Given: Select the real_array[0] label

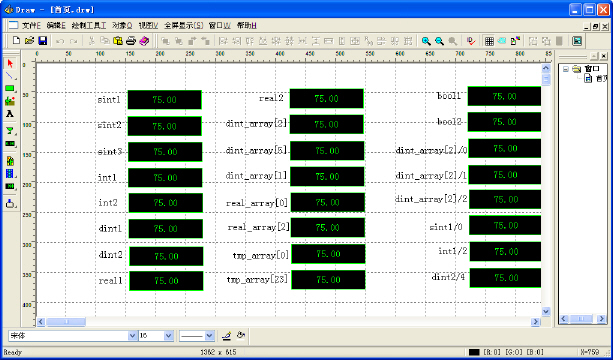Looking at the screenshot, I should point(257,203).
